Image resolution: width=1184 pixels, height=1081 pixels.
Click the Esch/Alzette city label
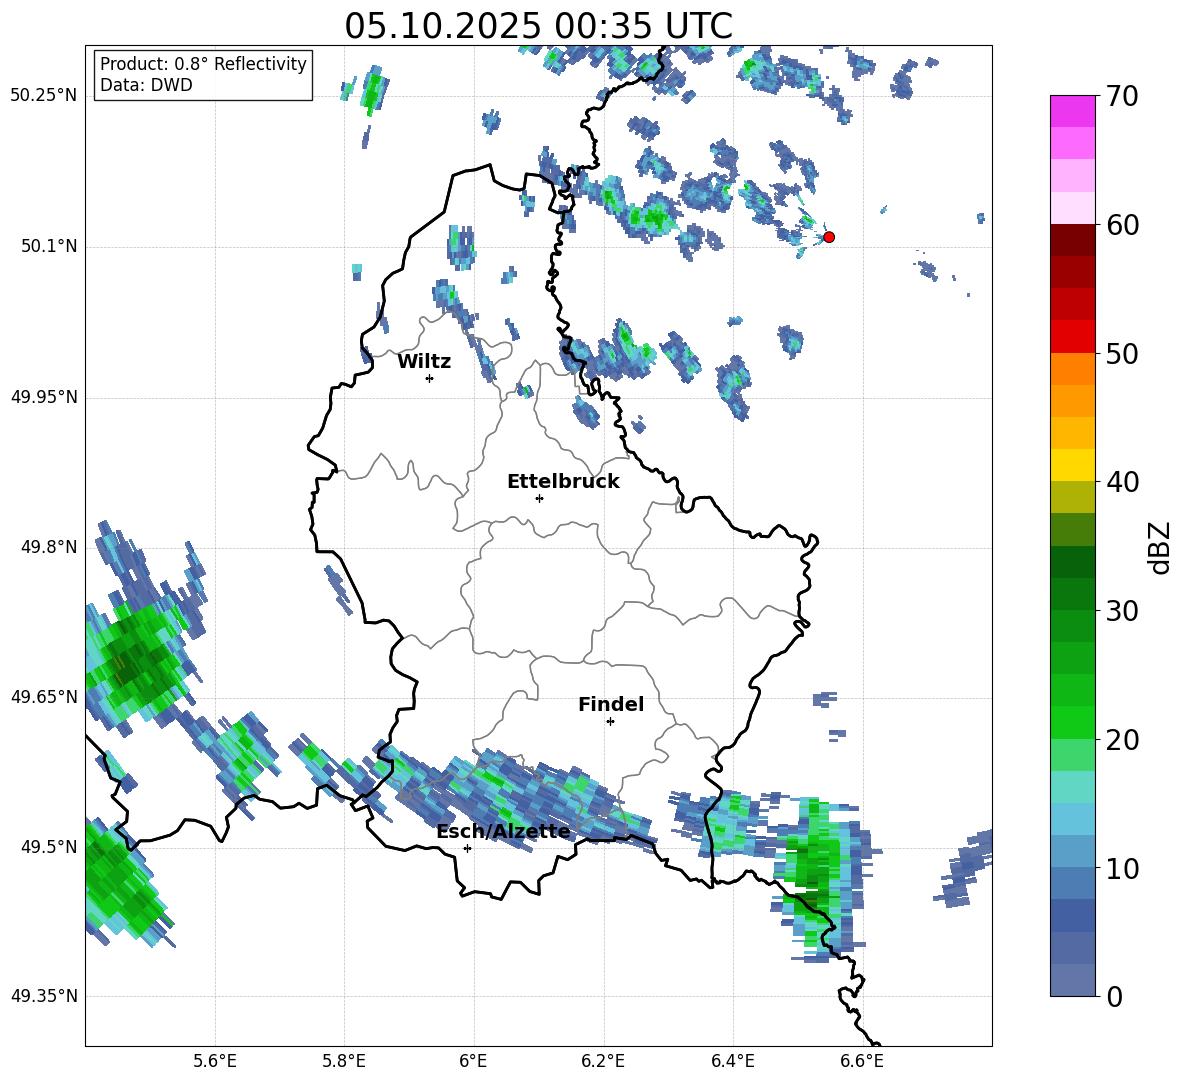point(503,832)
